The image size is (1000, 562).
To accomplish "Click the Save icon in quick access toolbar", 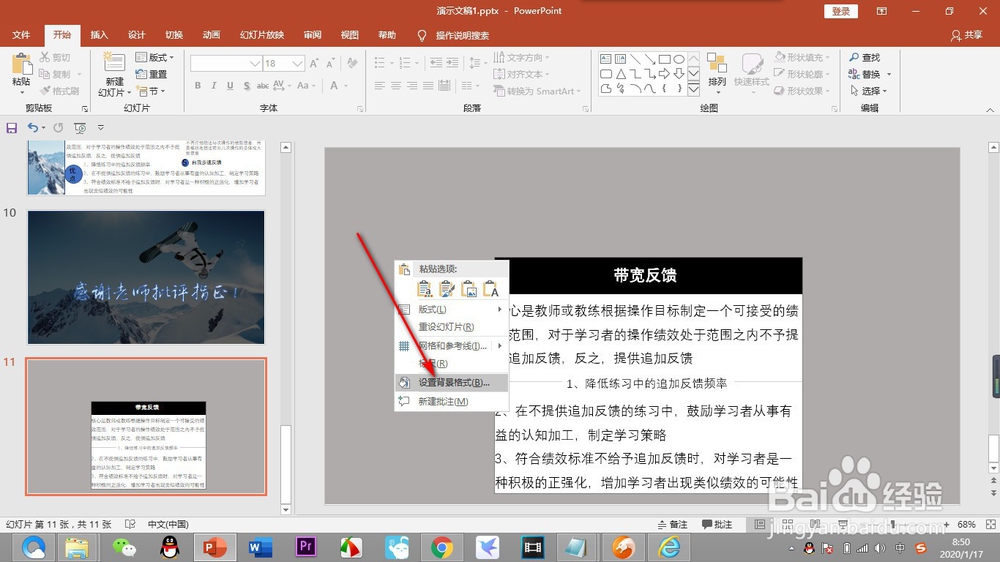I will pos(11,128).
